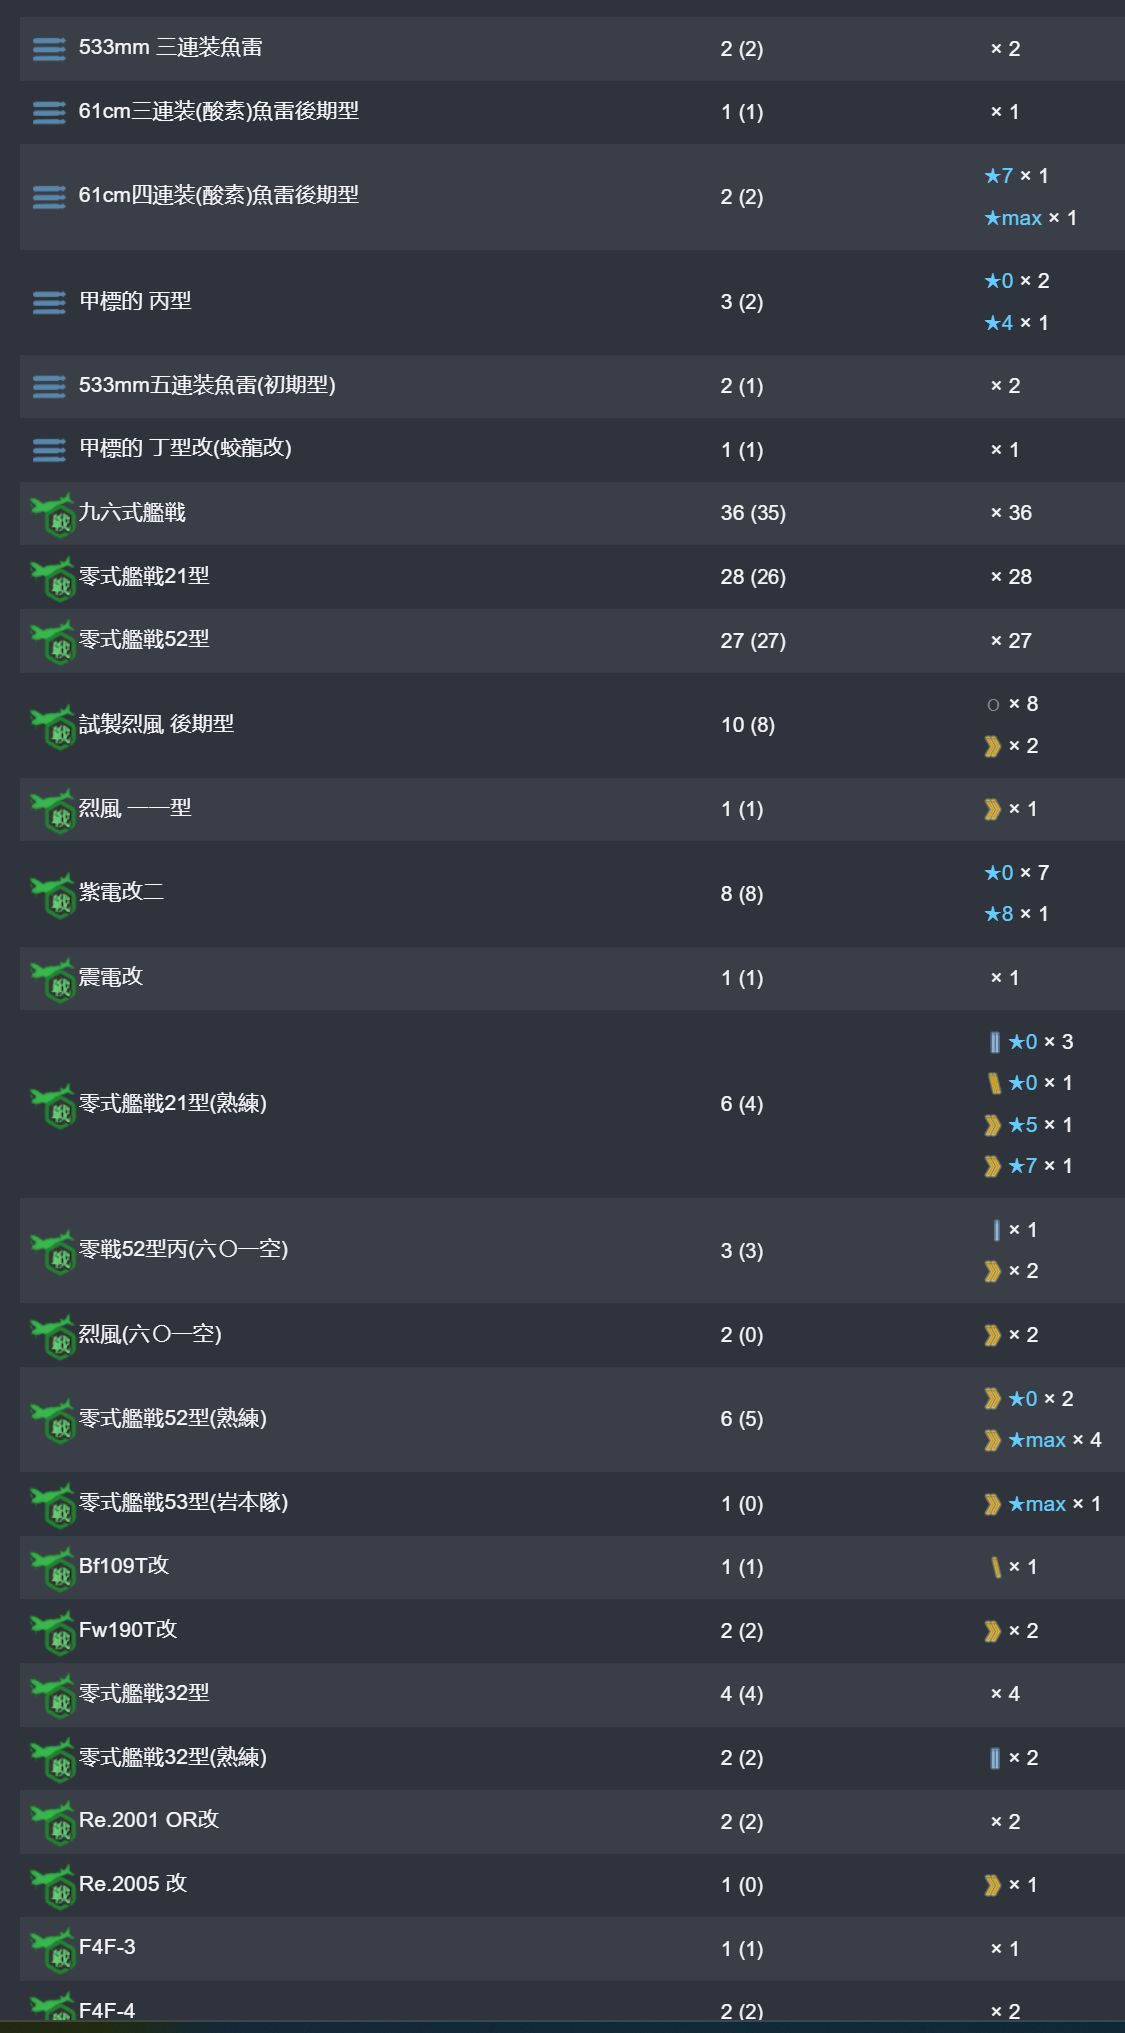Click fighter icon next to F4F-3

pos(53,1950)
